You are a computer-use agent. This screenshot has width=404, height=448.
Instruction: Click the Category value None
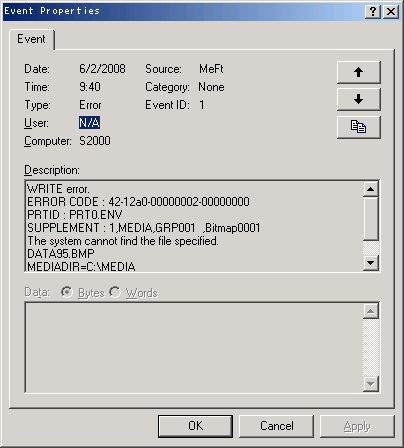click(x=211, y=87)
